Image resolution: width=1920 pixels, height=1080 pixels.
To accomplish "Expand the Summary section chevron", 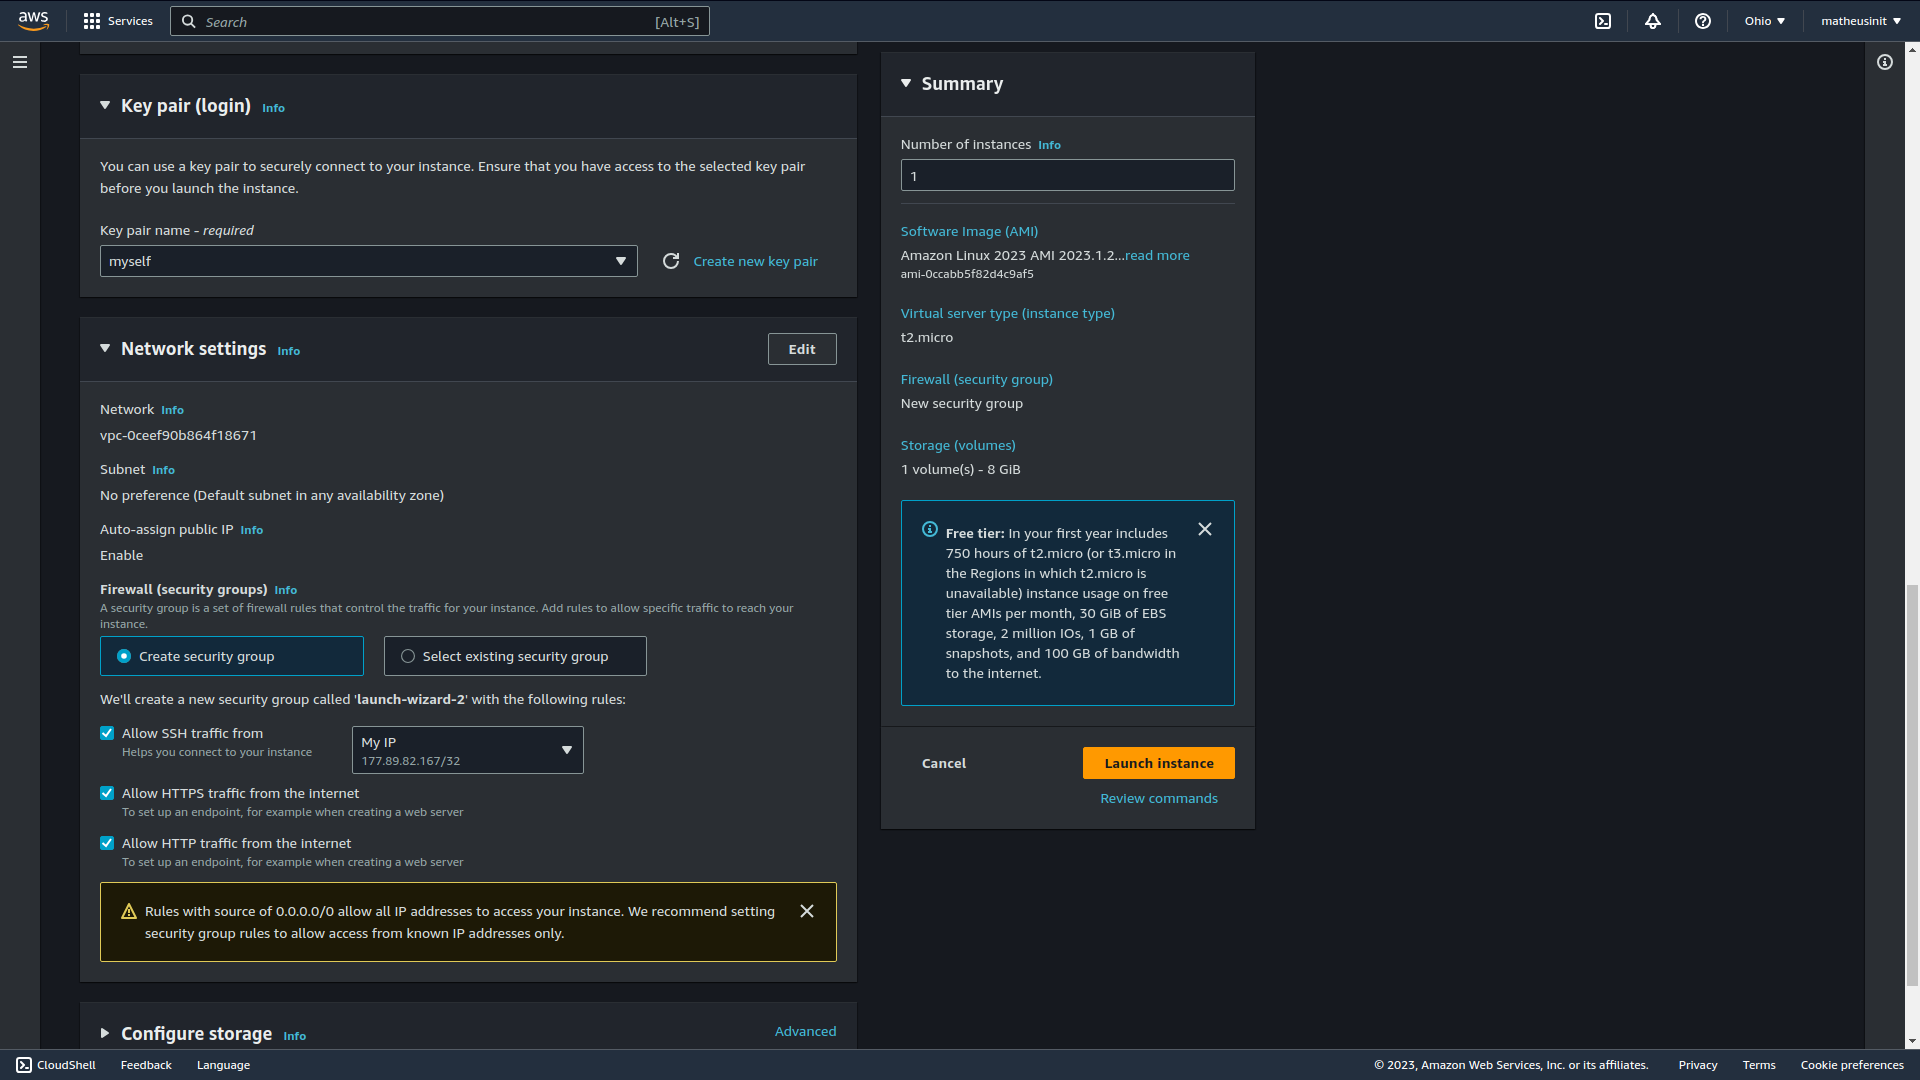I will [x=906, y=82].
